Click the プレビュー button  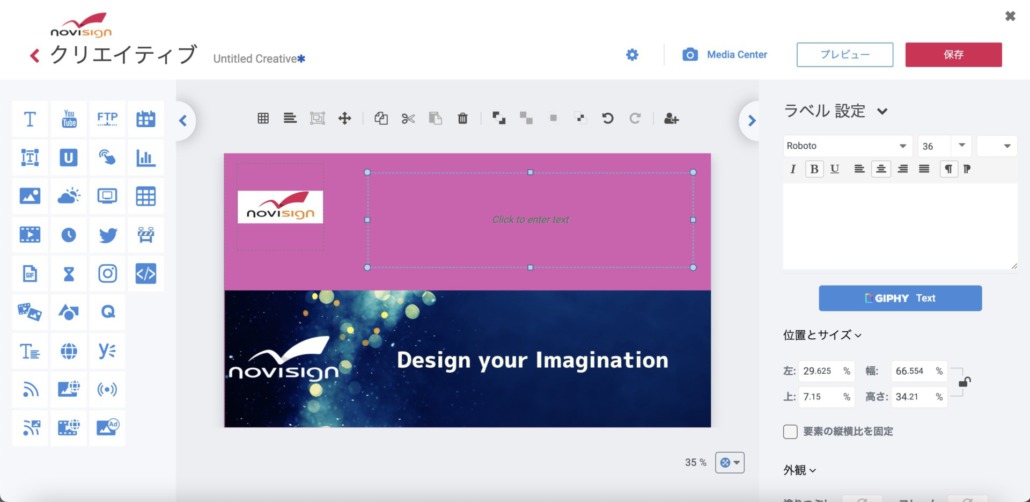pos(845,55)
